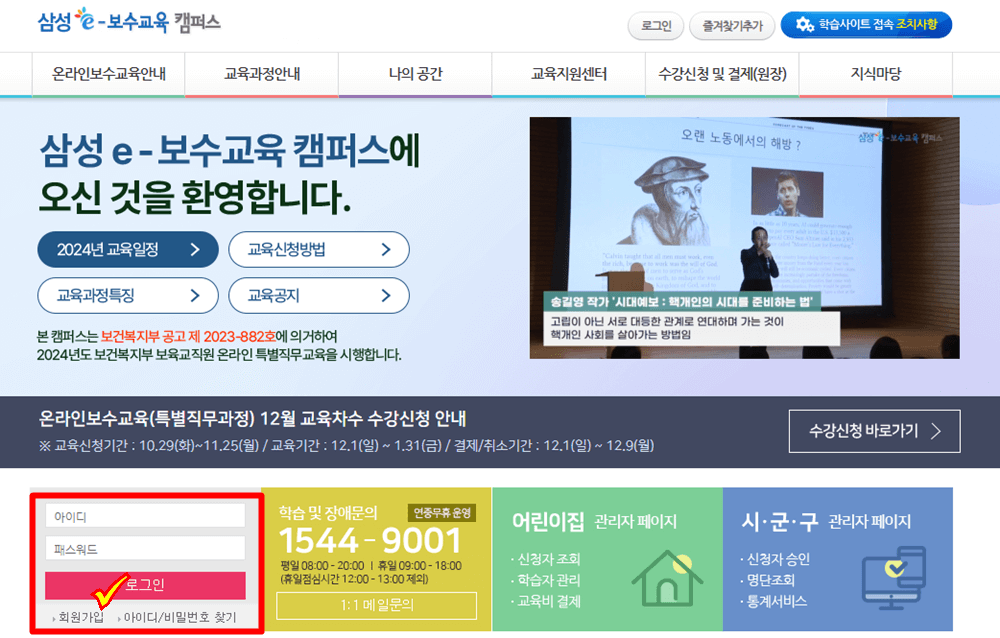Click 신청자 조회 link
1000x638 pixels.
[548, 559]
